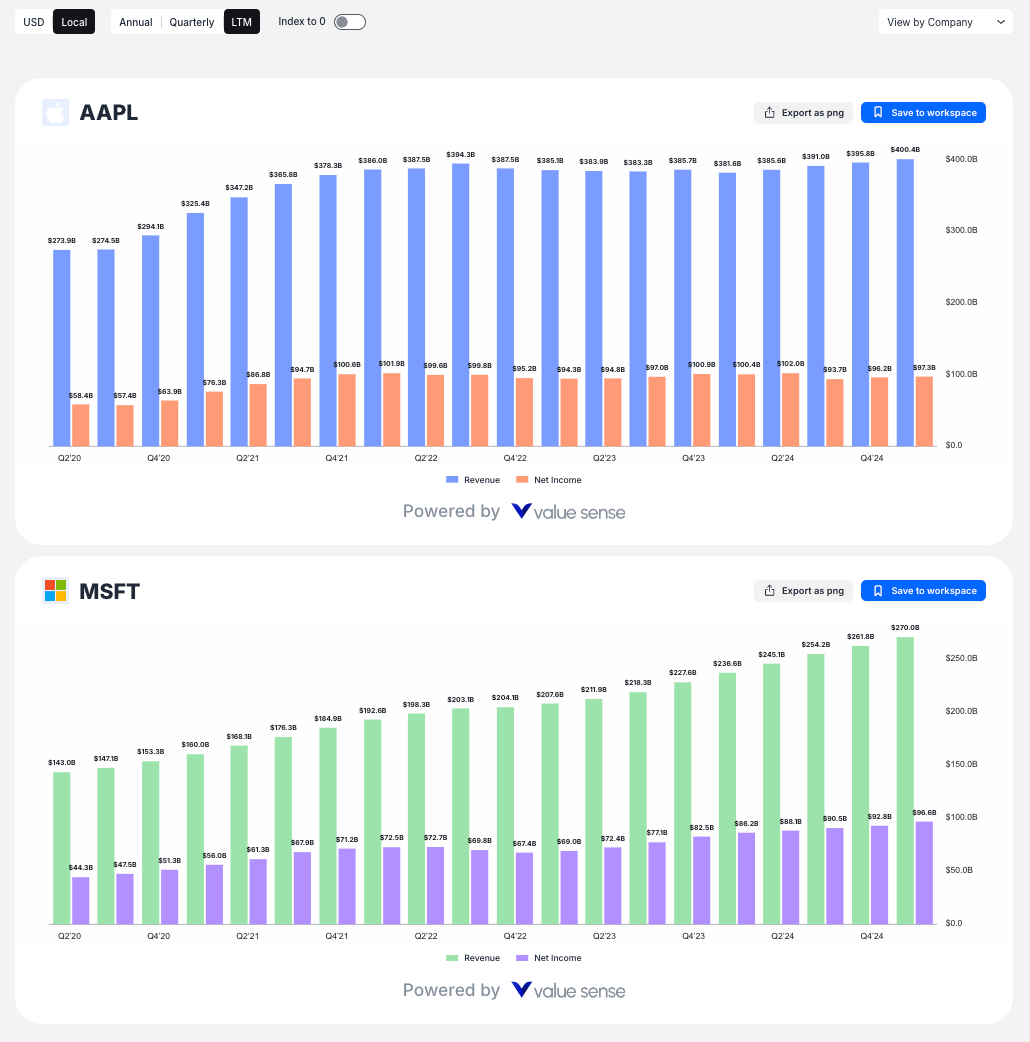Viewport: 1030px width, 1042px height.
Task: Click the $101.9B label in AAPL chart
Action: tap(391, 364)
